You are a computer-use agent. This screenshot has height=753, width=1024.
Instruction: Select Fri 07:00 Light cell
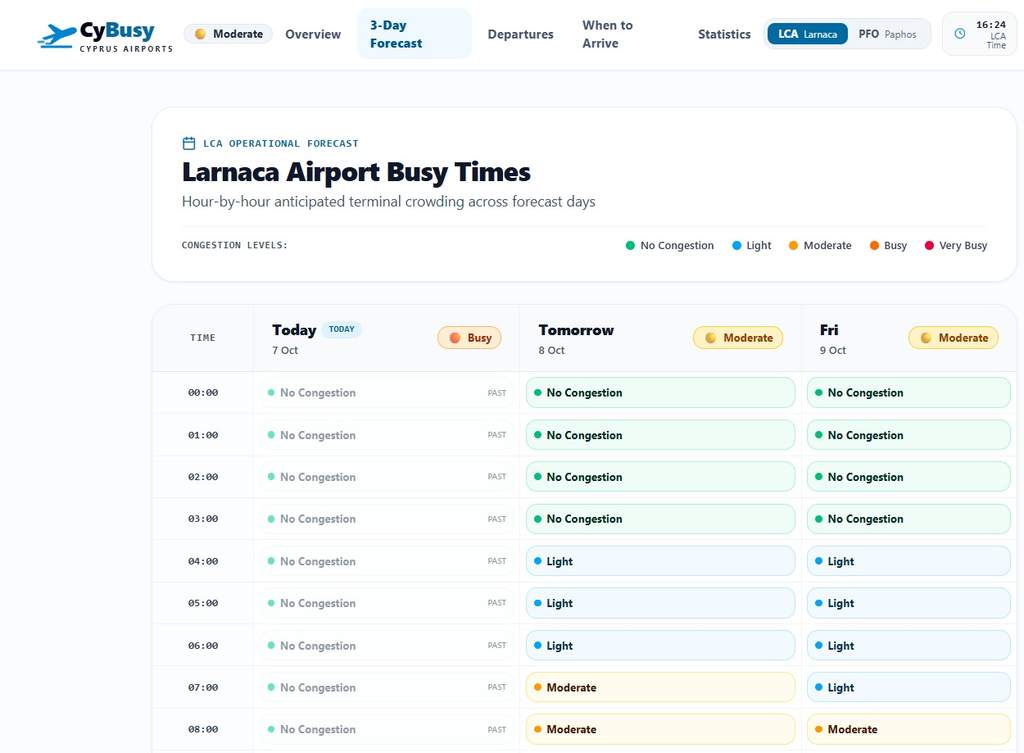[908, 687]
